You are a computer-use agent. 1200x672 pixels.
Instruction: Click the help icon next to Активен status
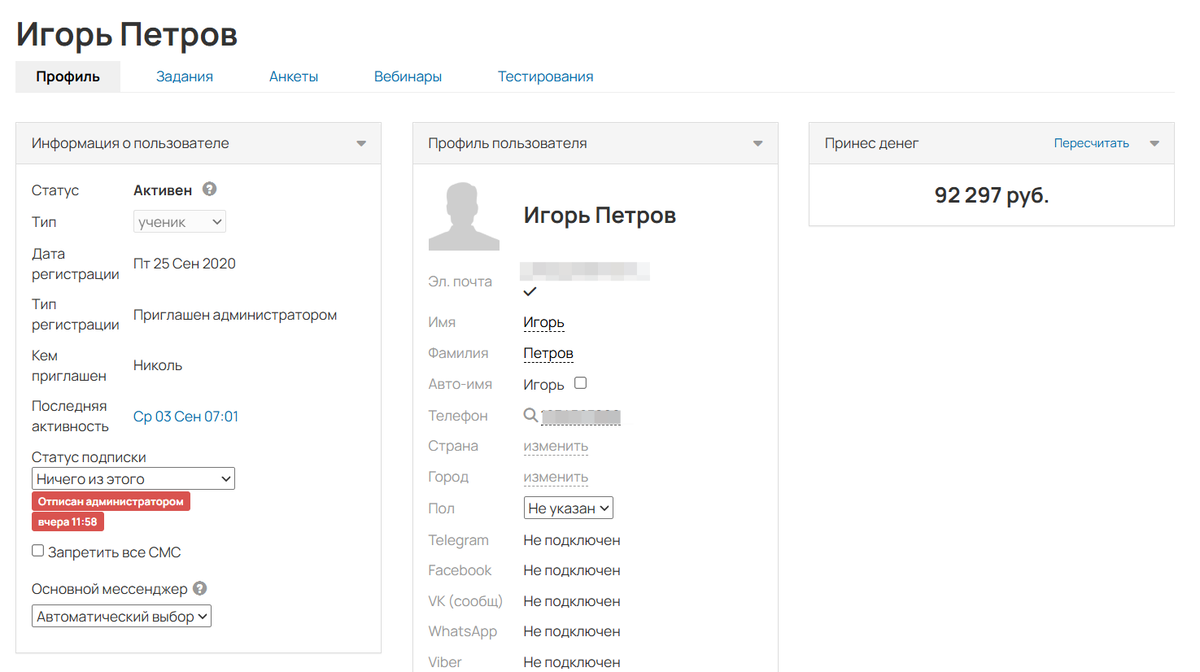click(209, 189)
